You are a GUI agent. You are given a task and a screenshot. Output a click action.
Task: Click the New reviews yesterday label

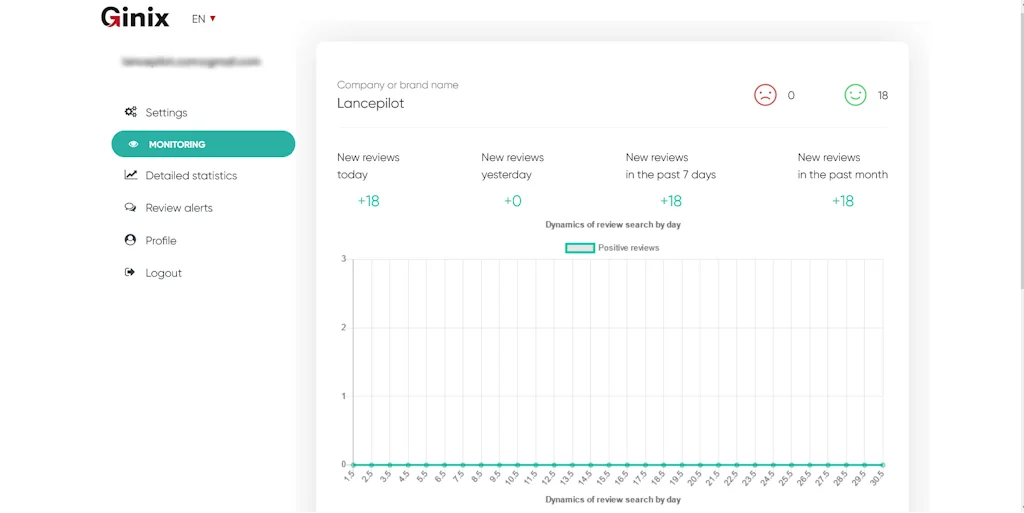513,166
